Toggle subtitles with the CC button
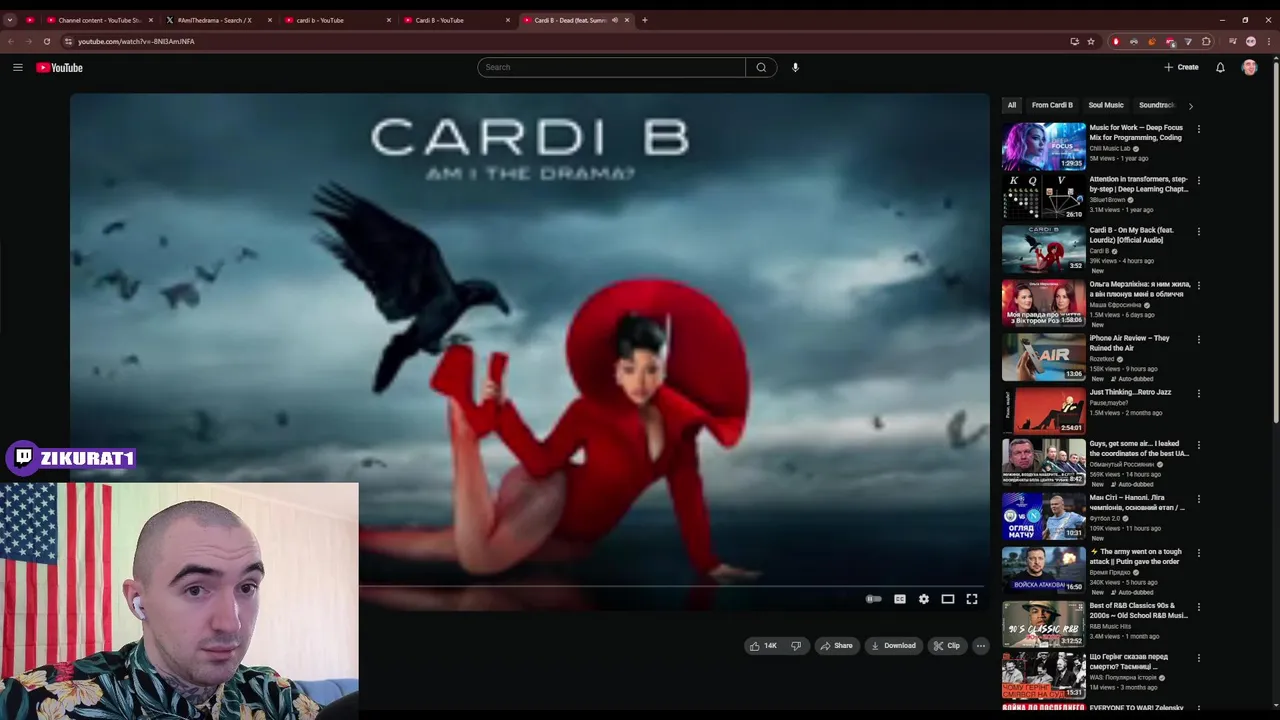This screenshot has height=720, width=1280. click(x=900, y=599)
